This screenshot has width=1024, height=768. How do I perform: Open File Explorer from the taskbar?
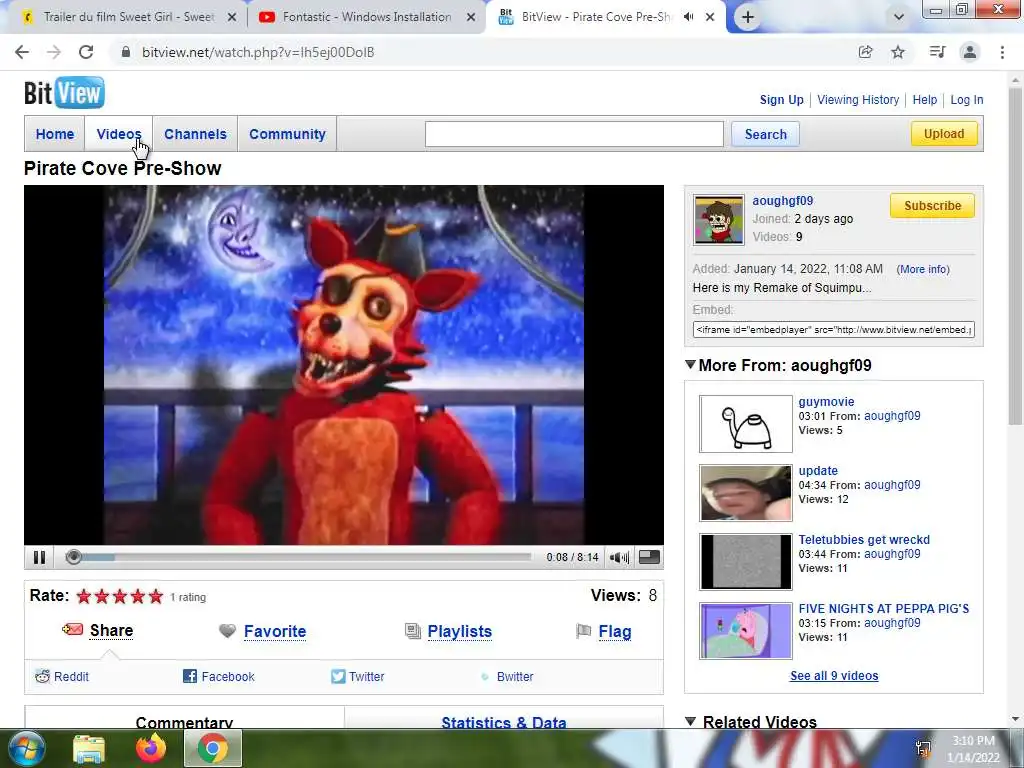point(89,748)
